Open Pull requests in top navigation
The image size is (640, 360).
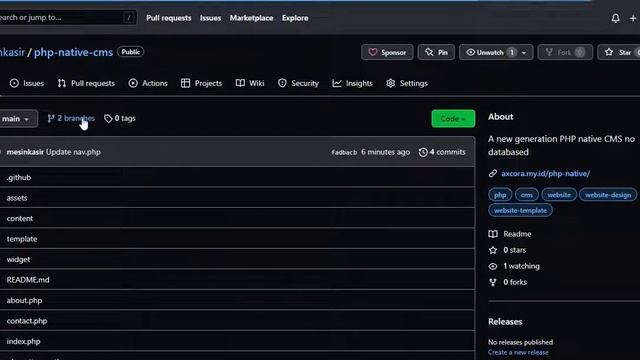[x=169, y=18]
